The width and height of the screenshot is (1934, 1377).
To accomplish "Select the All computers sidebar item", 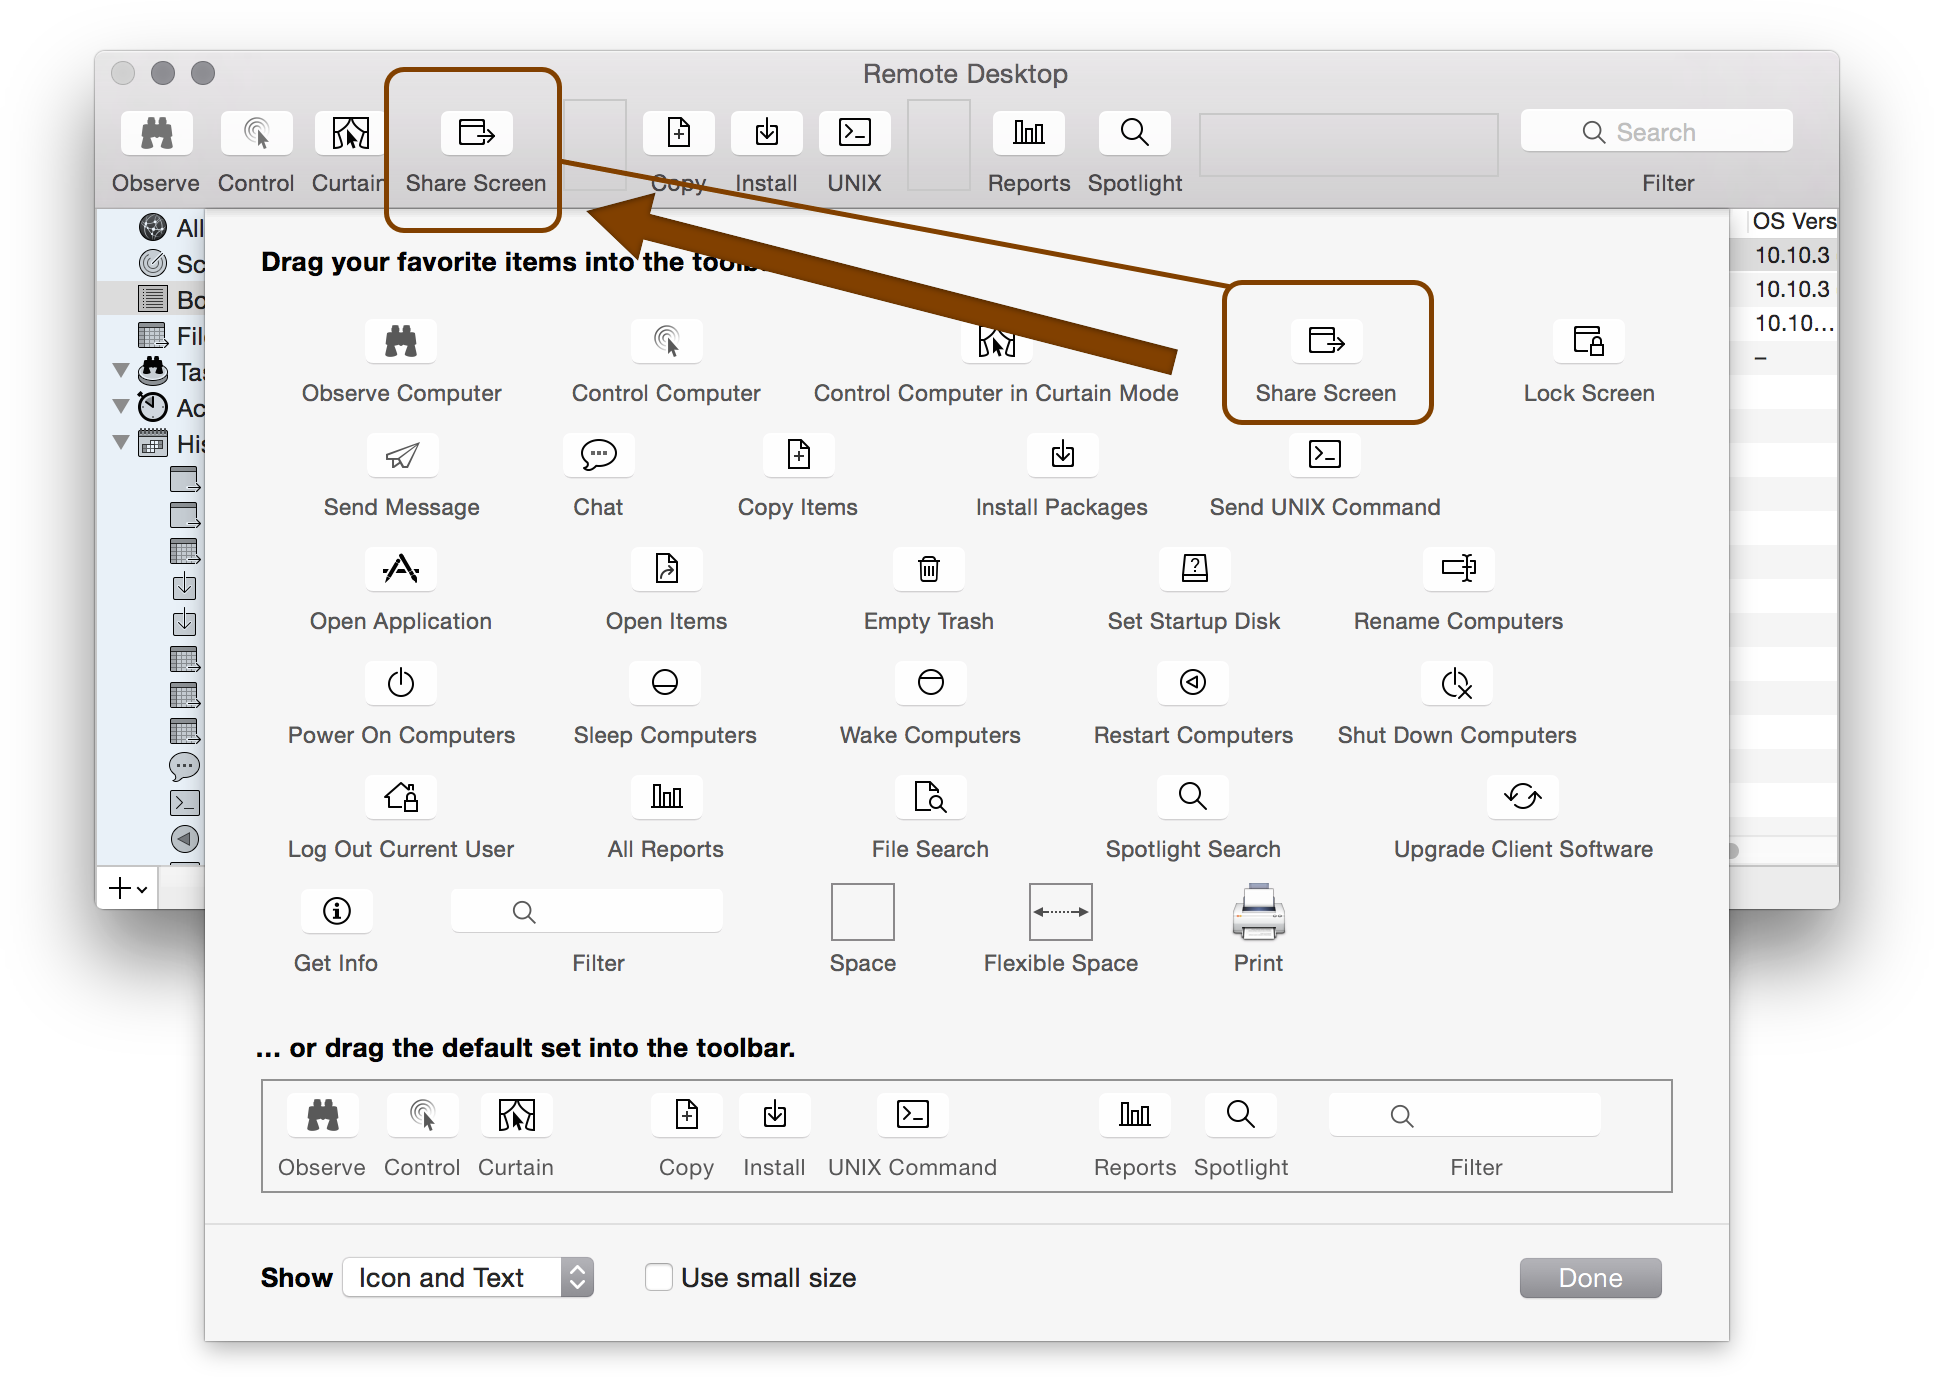I will point(170,228).
